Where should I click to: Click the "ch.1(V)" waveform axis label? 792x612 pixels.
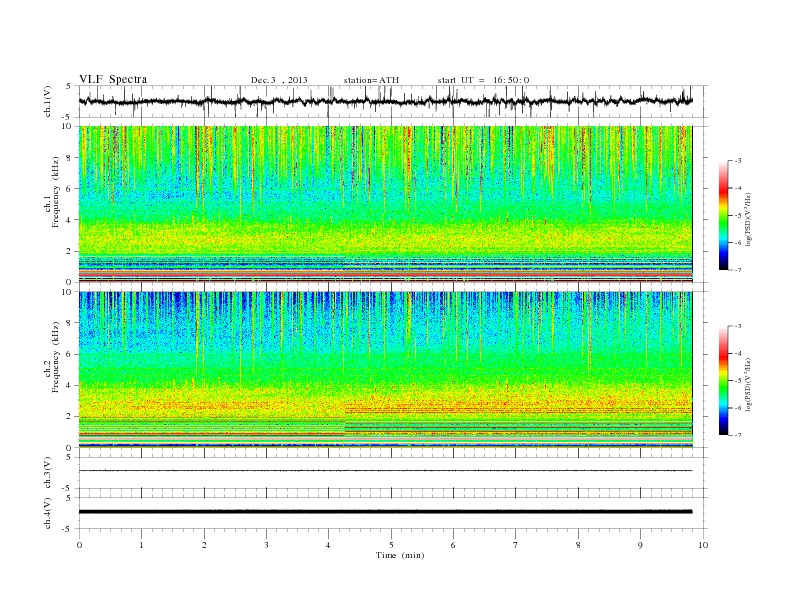[x=47, y=101]
